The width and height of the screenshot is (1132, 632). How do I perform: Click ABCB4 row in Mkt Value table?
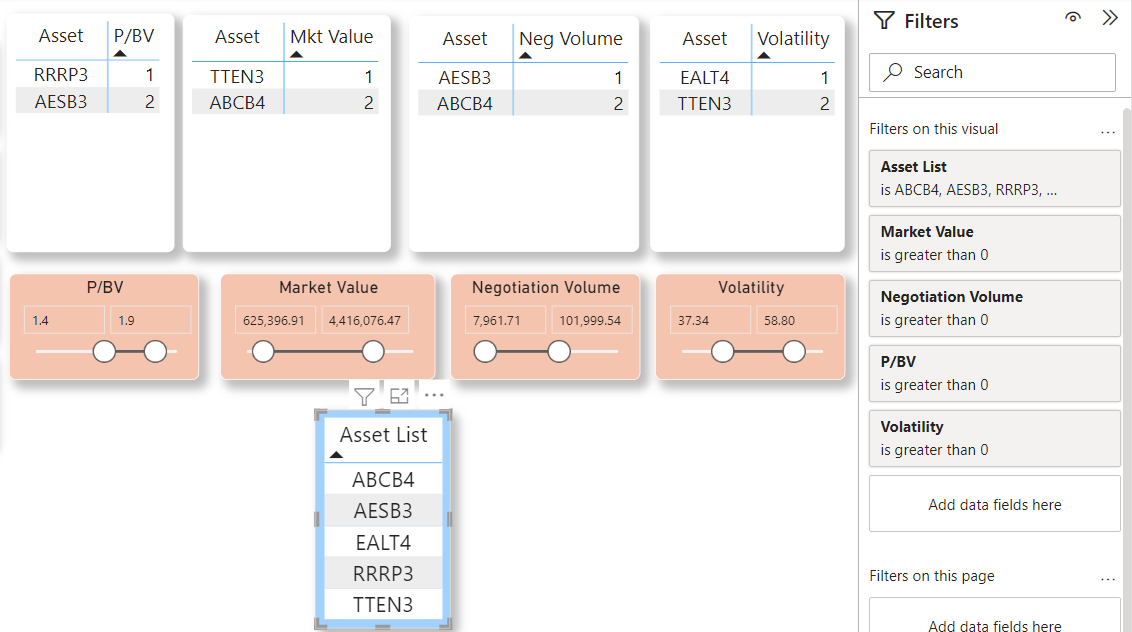tap(285, 103)
